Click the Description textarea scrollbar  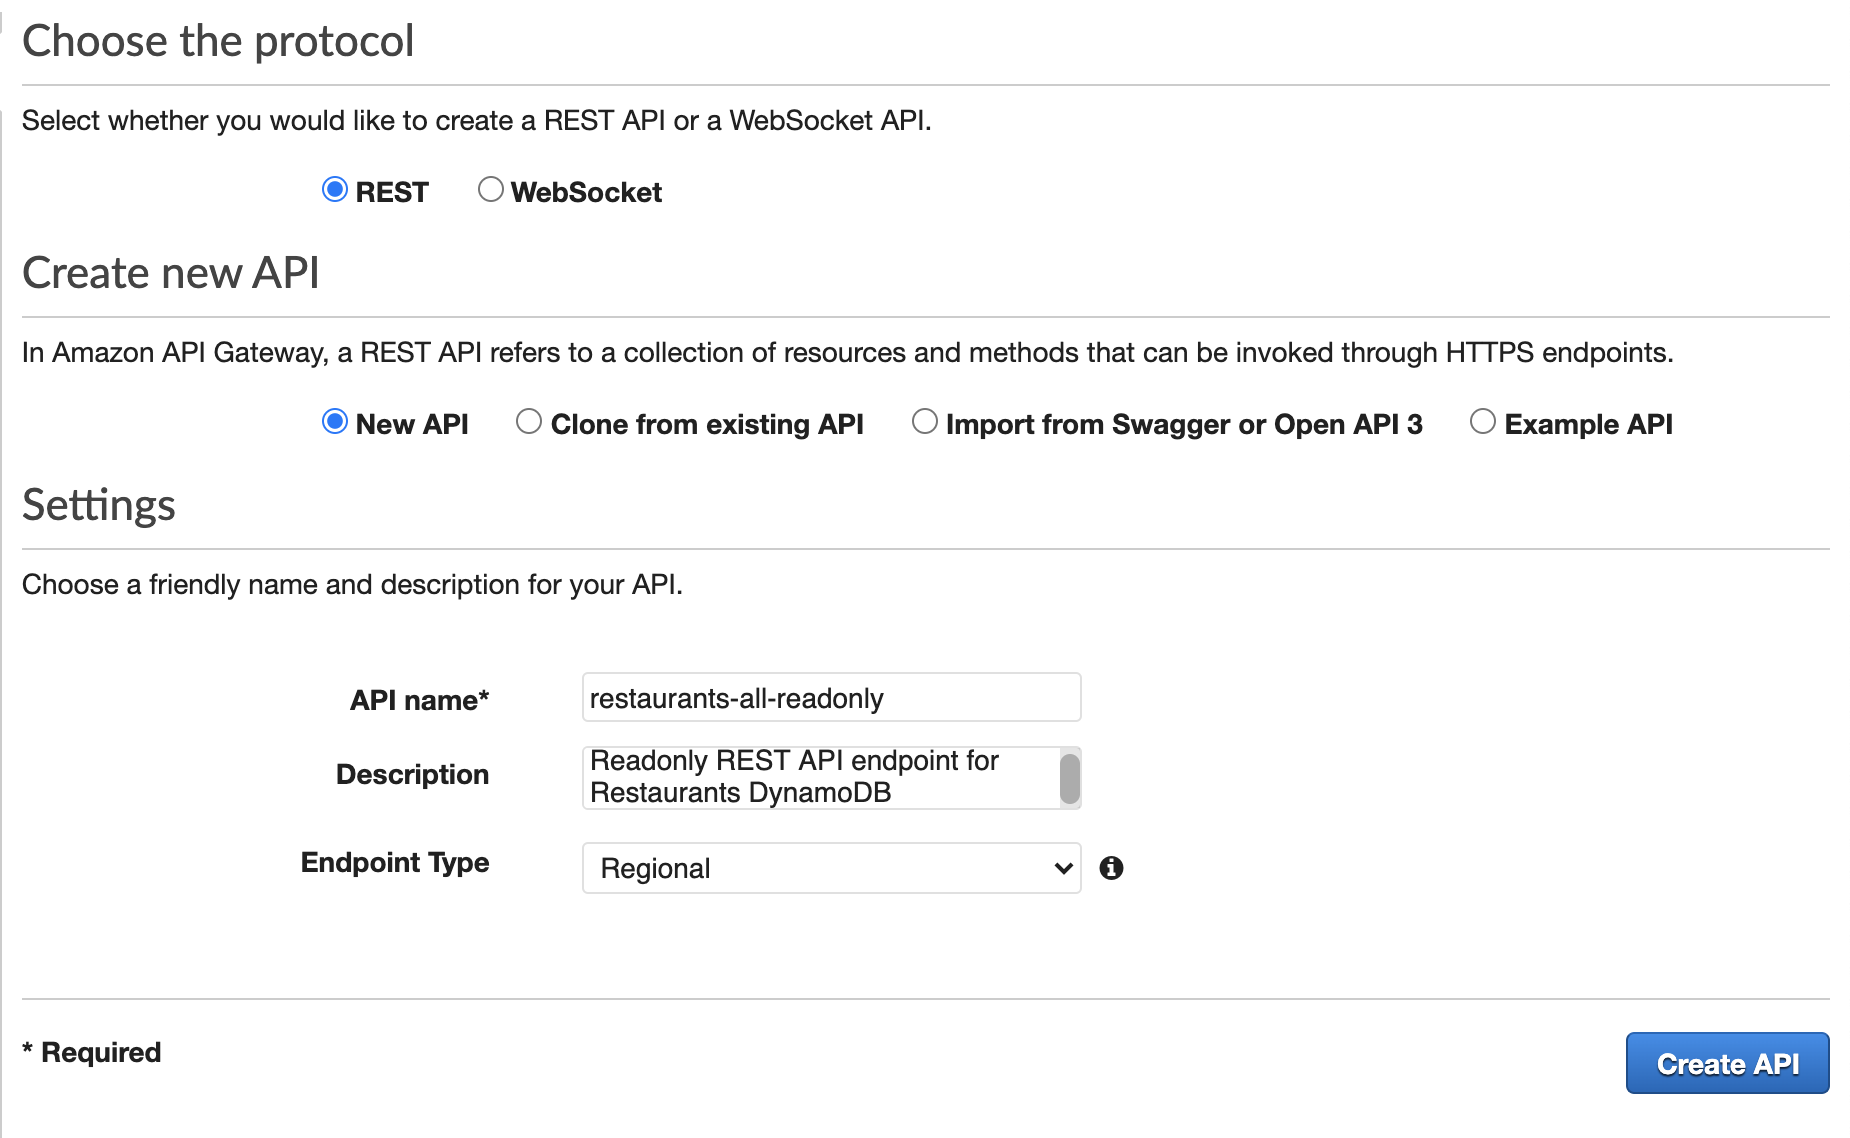(1069, 777)
